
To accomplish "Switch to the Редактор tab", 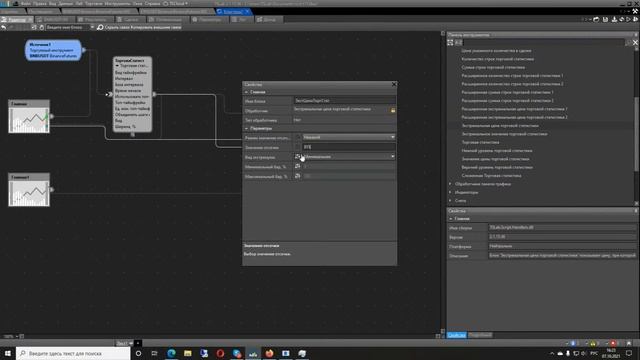I will tap(17, 20).
